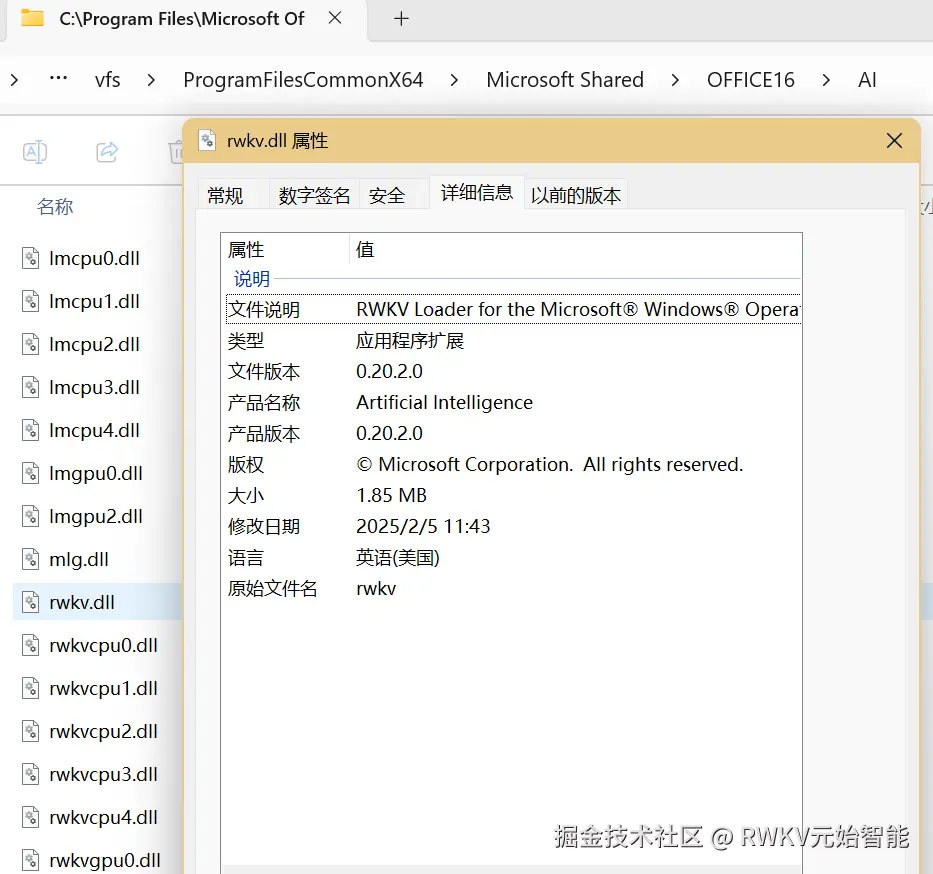The image size is (933, 874).
Task: Sort files by the 名称 column header
Action: coord(55,207)
